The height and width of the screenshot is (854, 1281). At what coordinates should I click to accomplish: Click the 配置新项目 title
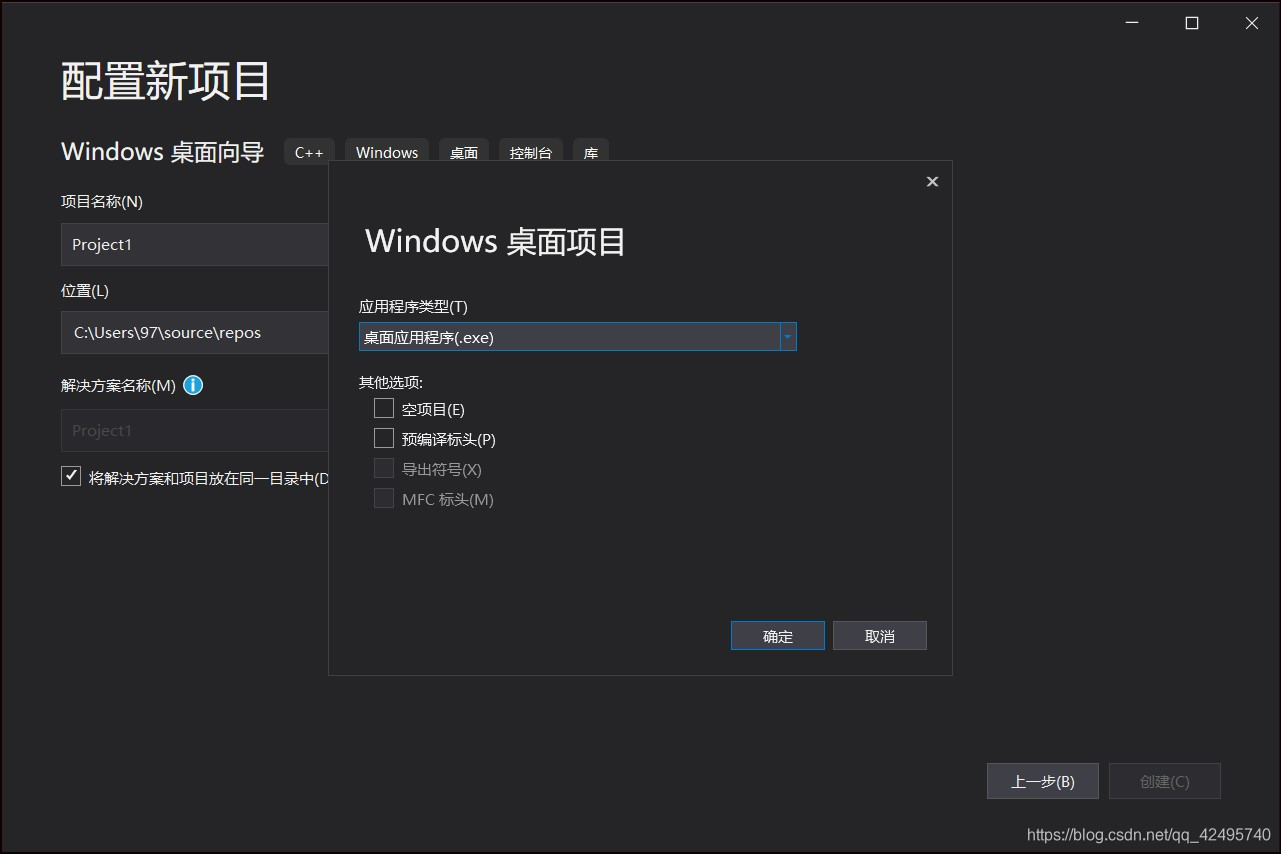tap(166, 81)
